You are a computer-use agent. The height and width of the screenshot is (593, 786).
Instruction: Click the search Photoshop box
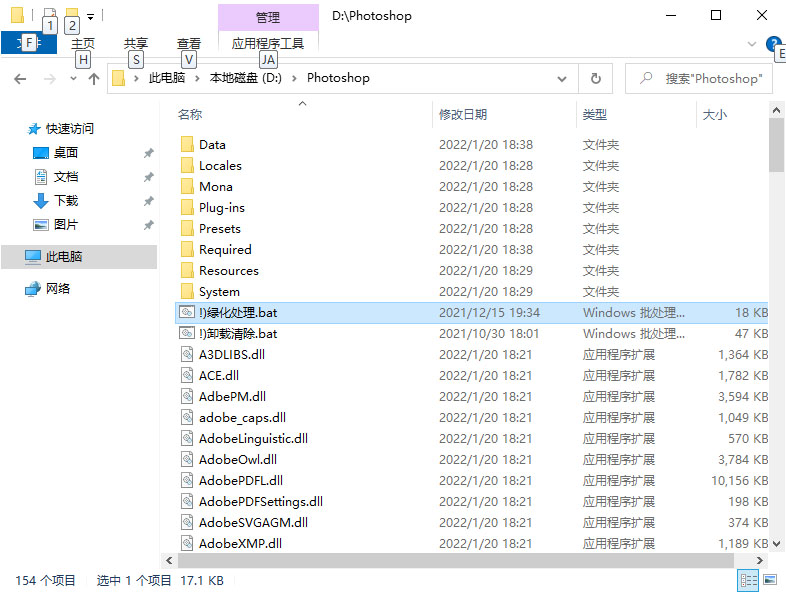click(x=699, y=79)
